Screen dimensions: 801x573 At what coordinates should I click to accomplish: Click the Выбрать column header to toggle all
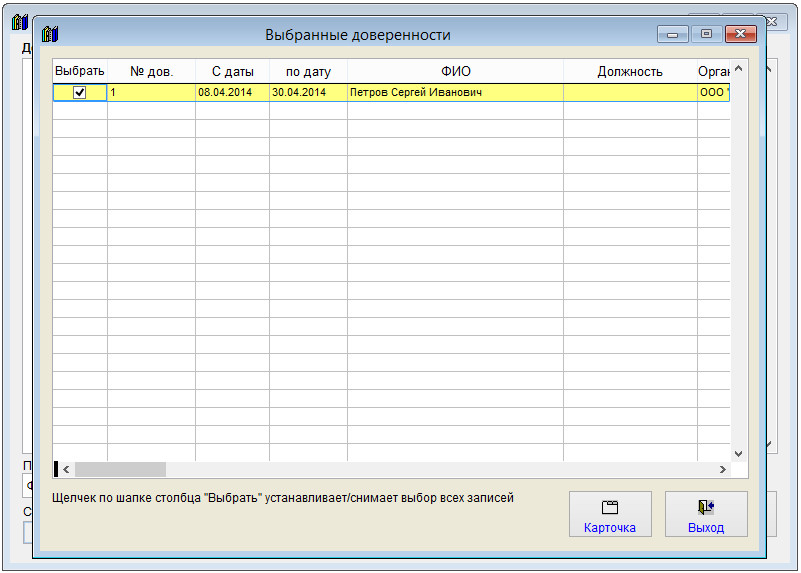[80, 71]
